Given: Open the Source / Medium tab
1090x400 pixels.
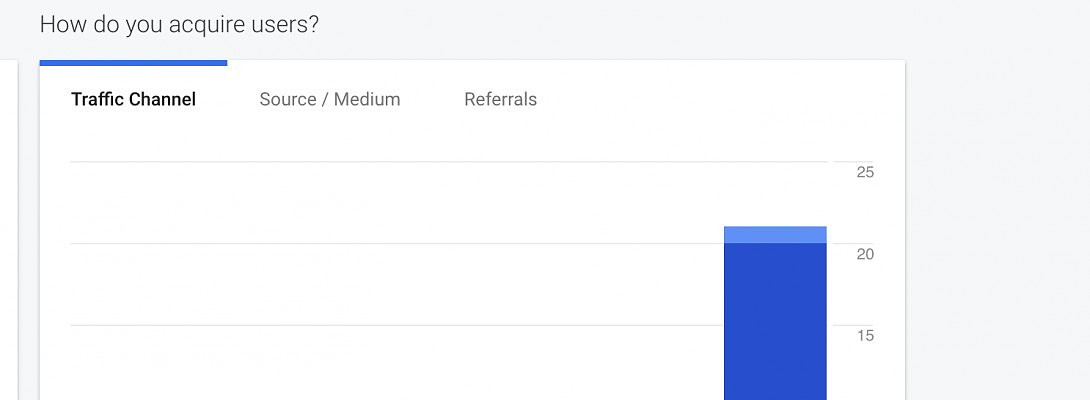Looking at the screenshot, I should 329,99.
